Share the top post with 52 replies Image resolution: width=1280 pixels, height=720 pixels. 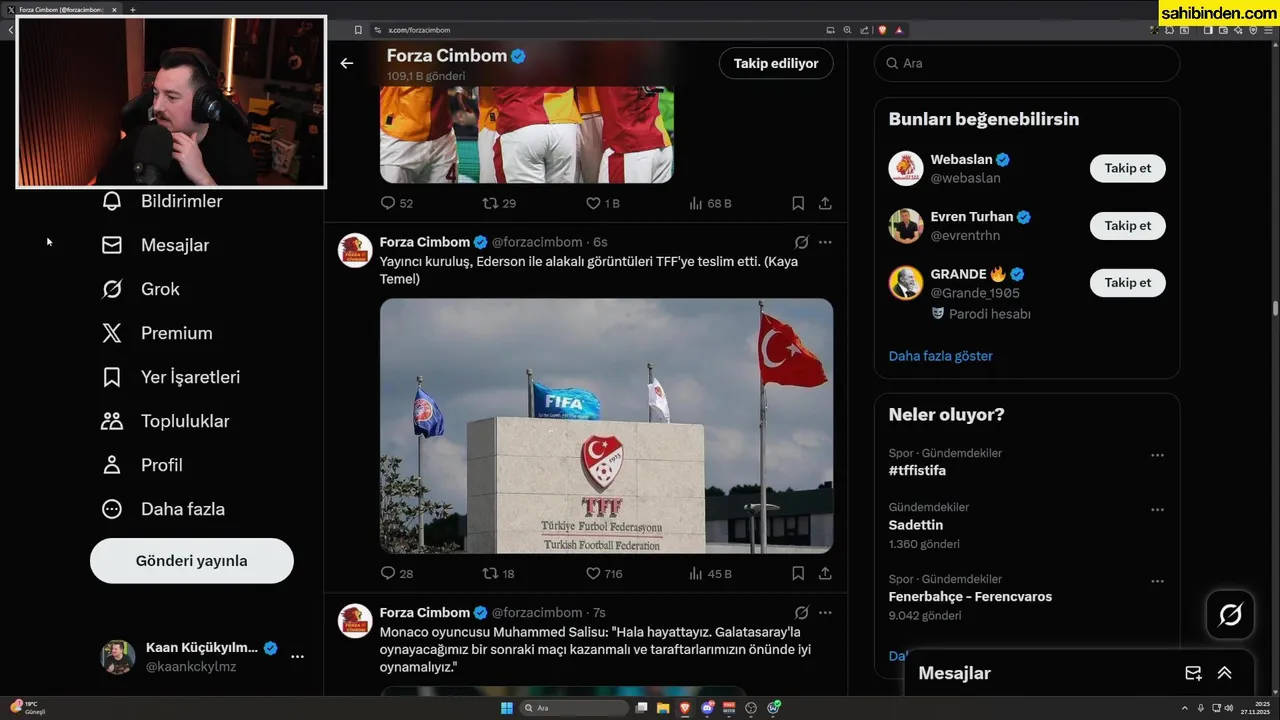pos(825,203)
